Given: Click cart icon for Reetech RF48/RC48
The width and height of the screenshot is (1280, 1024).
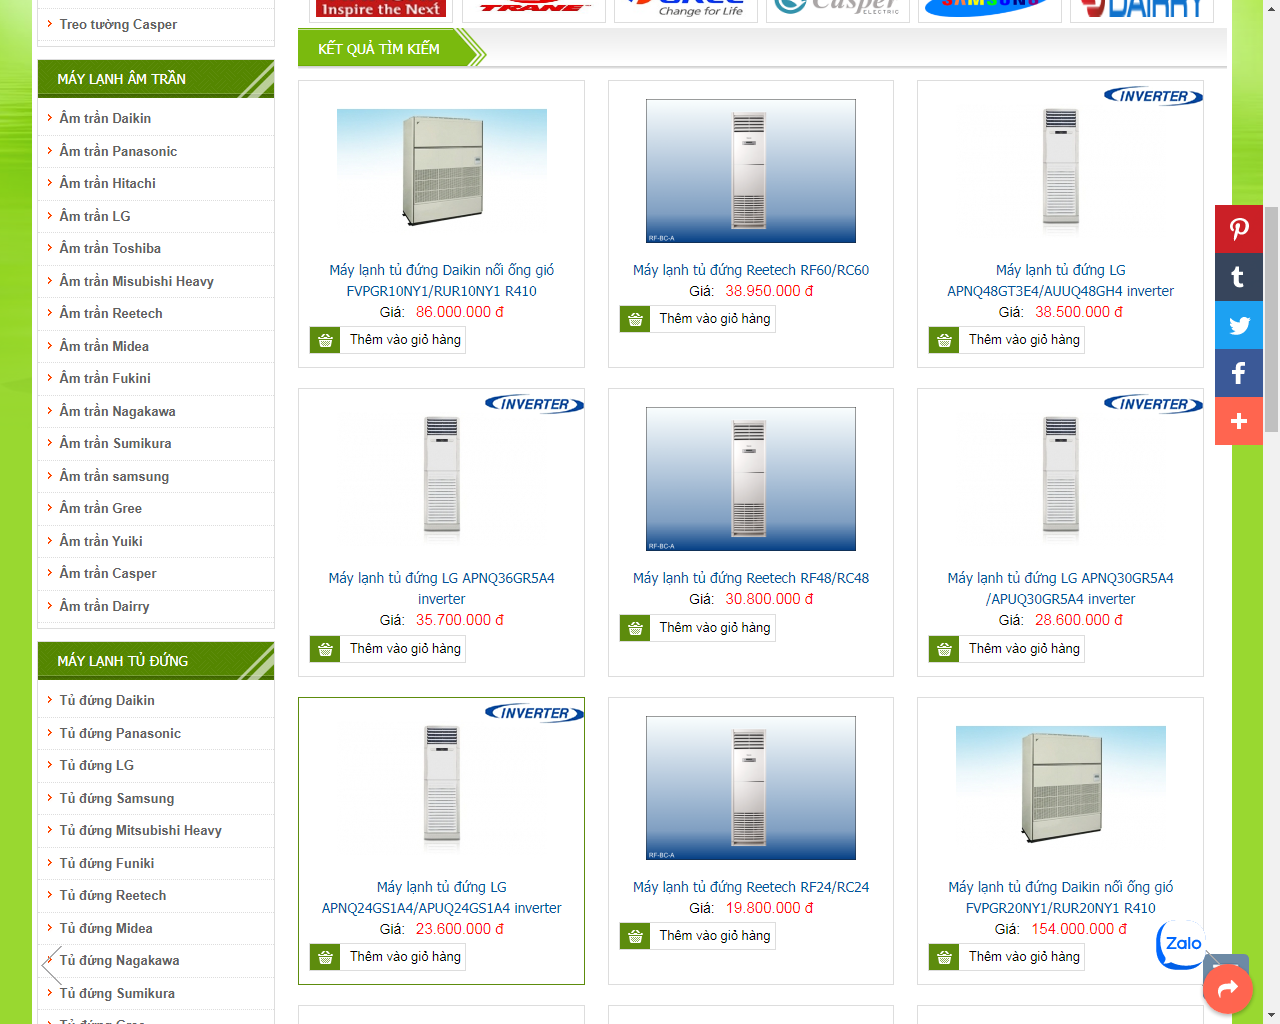Looking at the screenshot, I should (x=635, y=628).
